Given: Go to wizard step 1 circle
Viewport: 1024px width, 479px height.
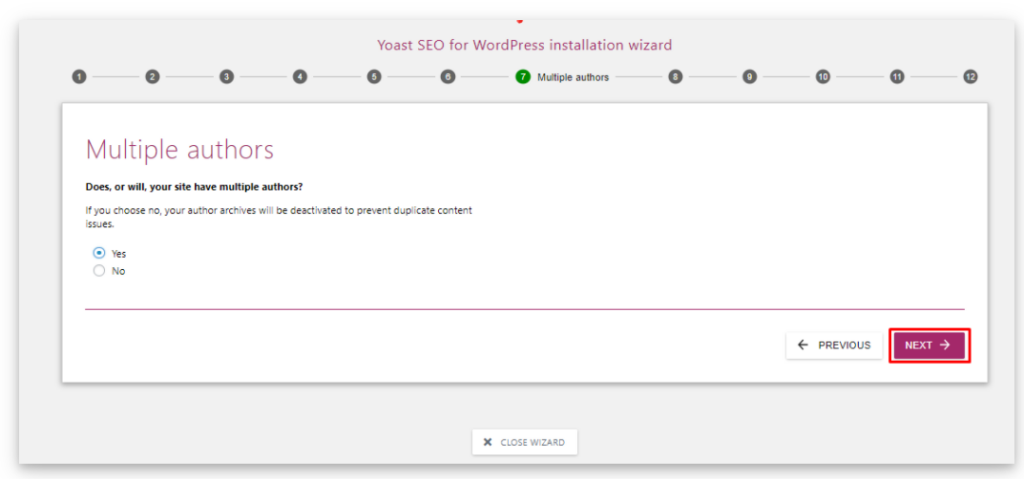Looking at the screenshot, I should point(79,77).
